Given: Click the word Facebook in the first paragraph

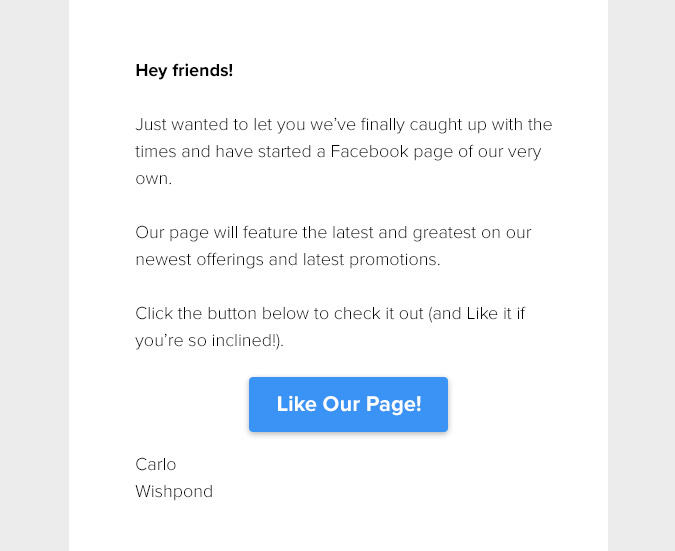Looking at the screenshot, I should pos(369,152).
